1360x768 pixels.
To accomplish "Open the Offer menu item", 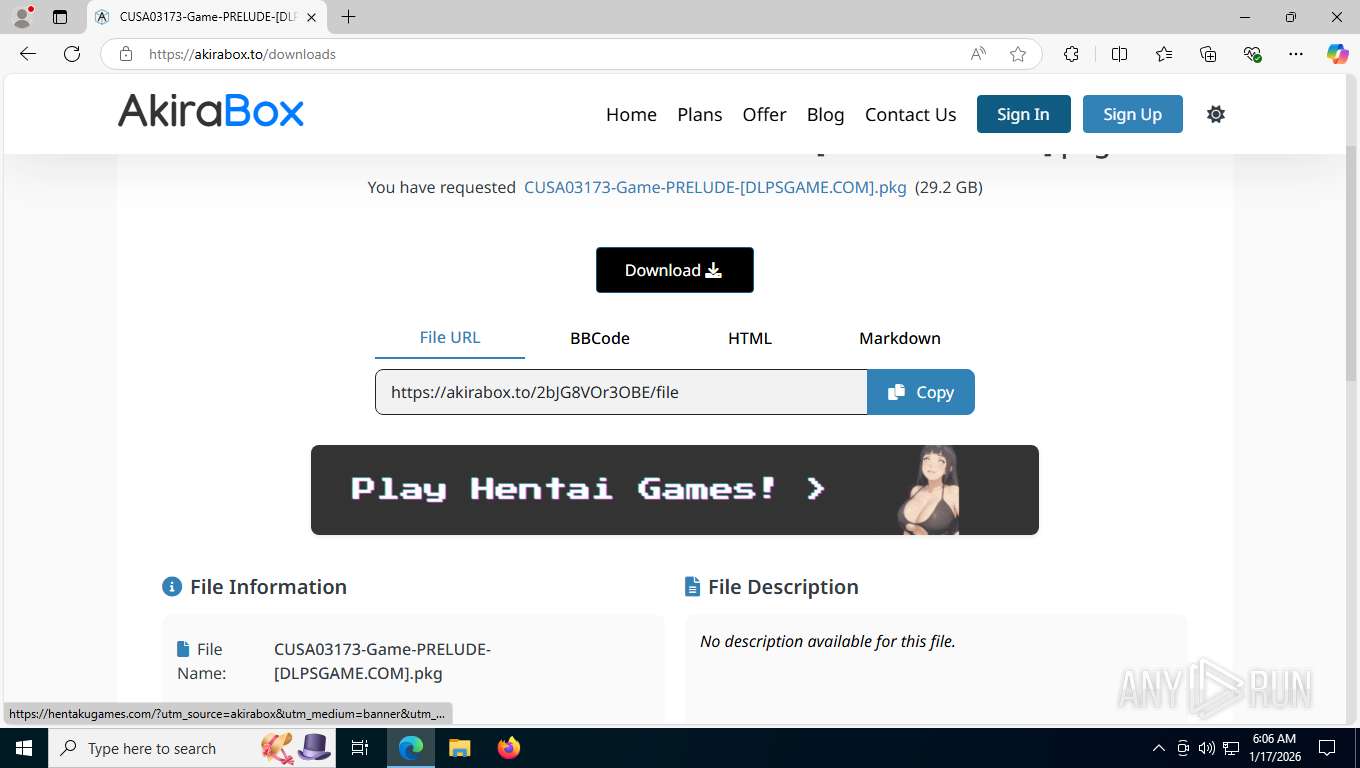I will [764, 114].
